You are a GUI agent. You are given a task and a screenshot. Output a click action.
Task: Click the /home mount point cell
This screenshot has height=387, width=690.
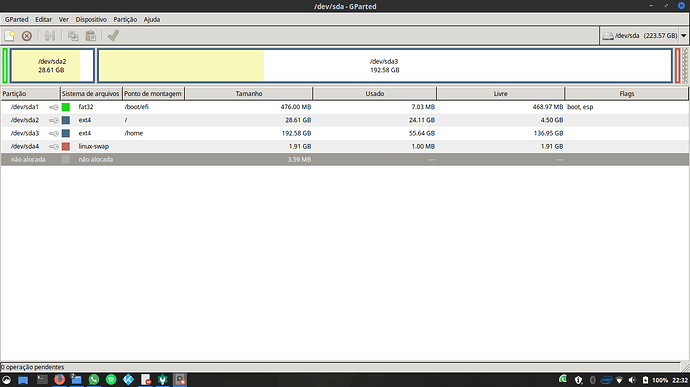[134, 133]
